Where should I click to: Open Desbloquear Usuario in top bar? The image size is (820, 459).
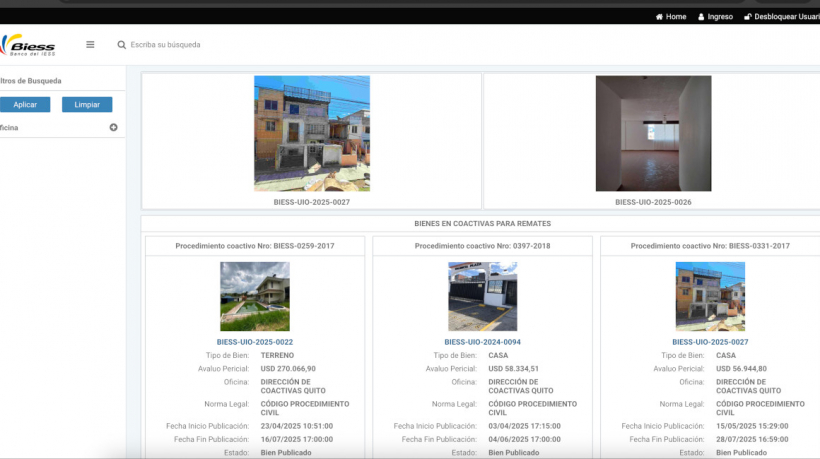coord(782,17)
